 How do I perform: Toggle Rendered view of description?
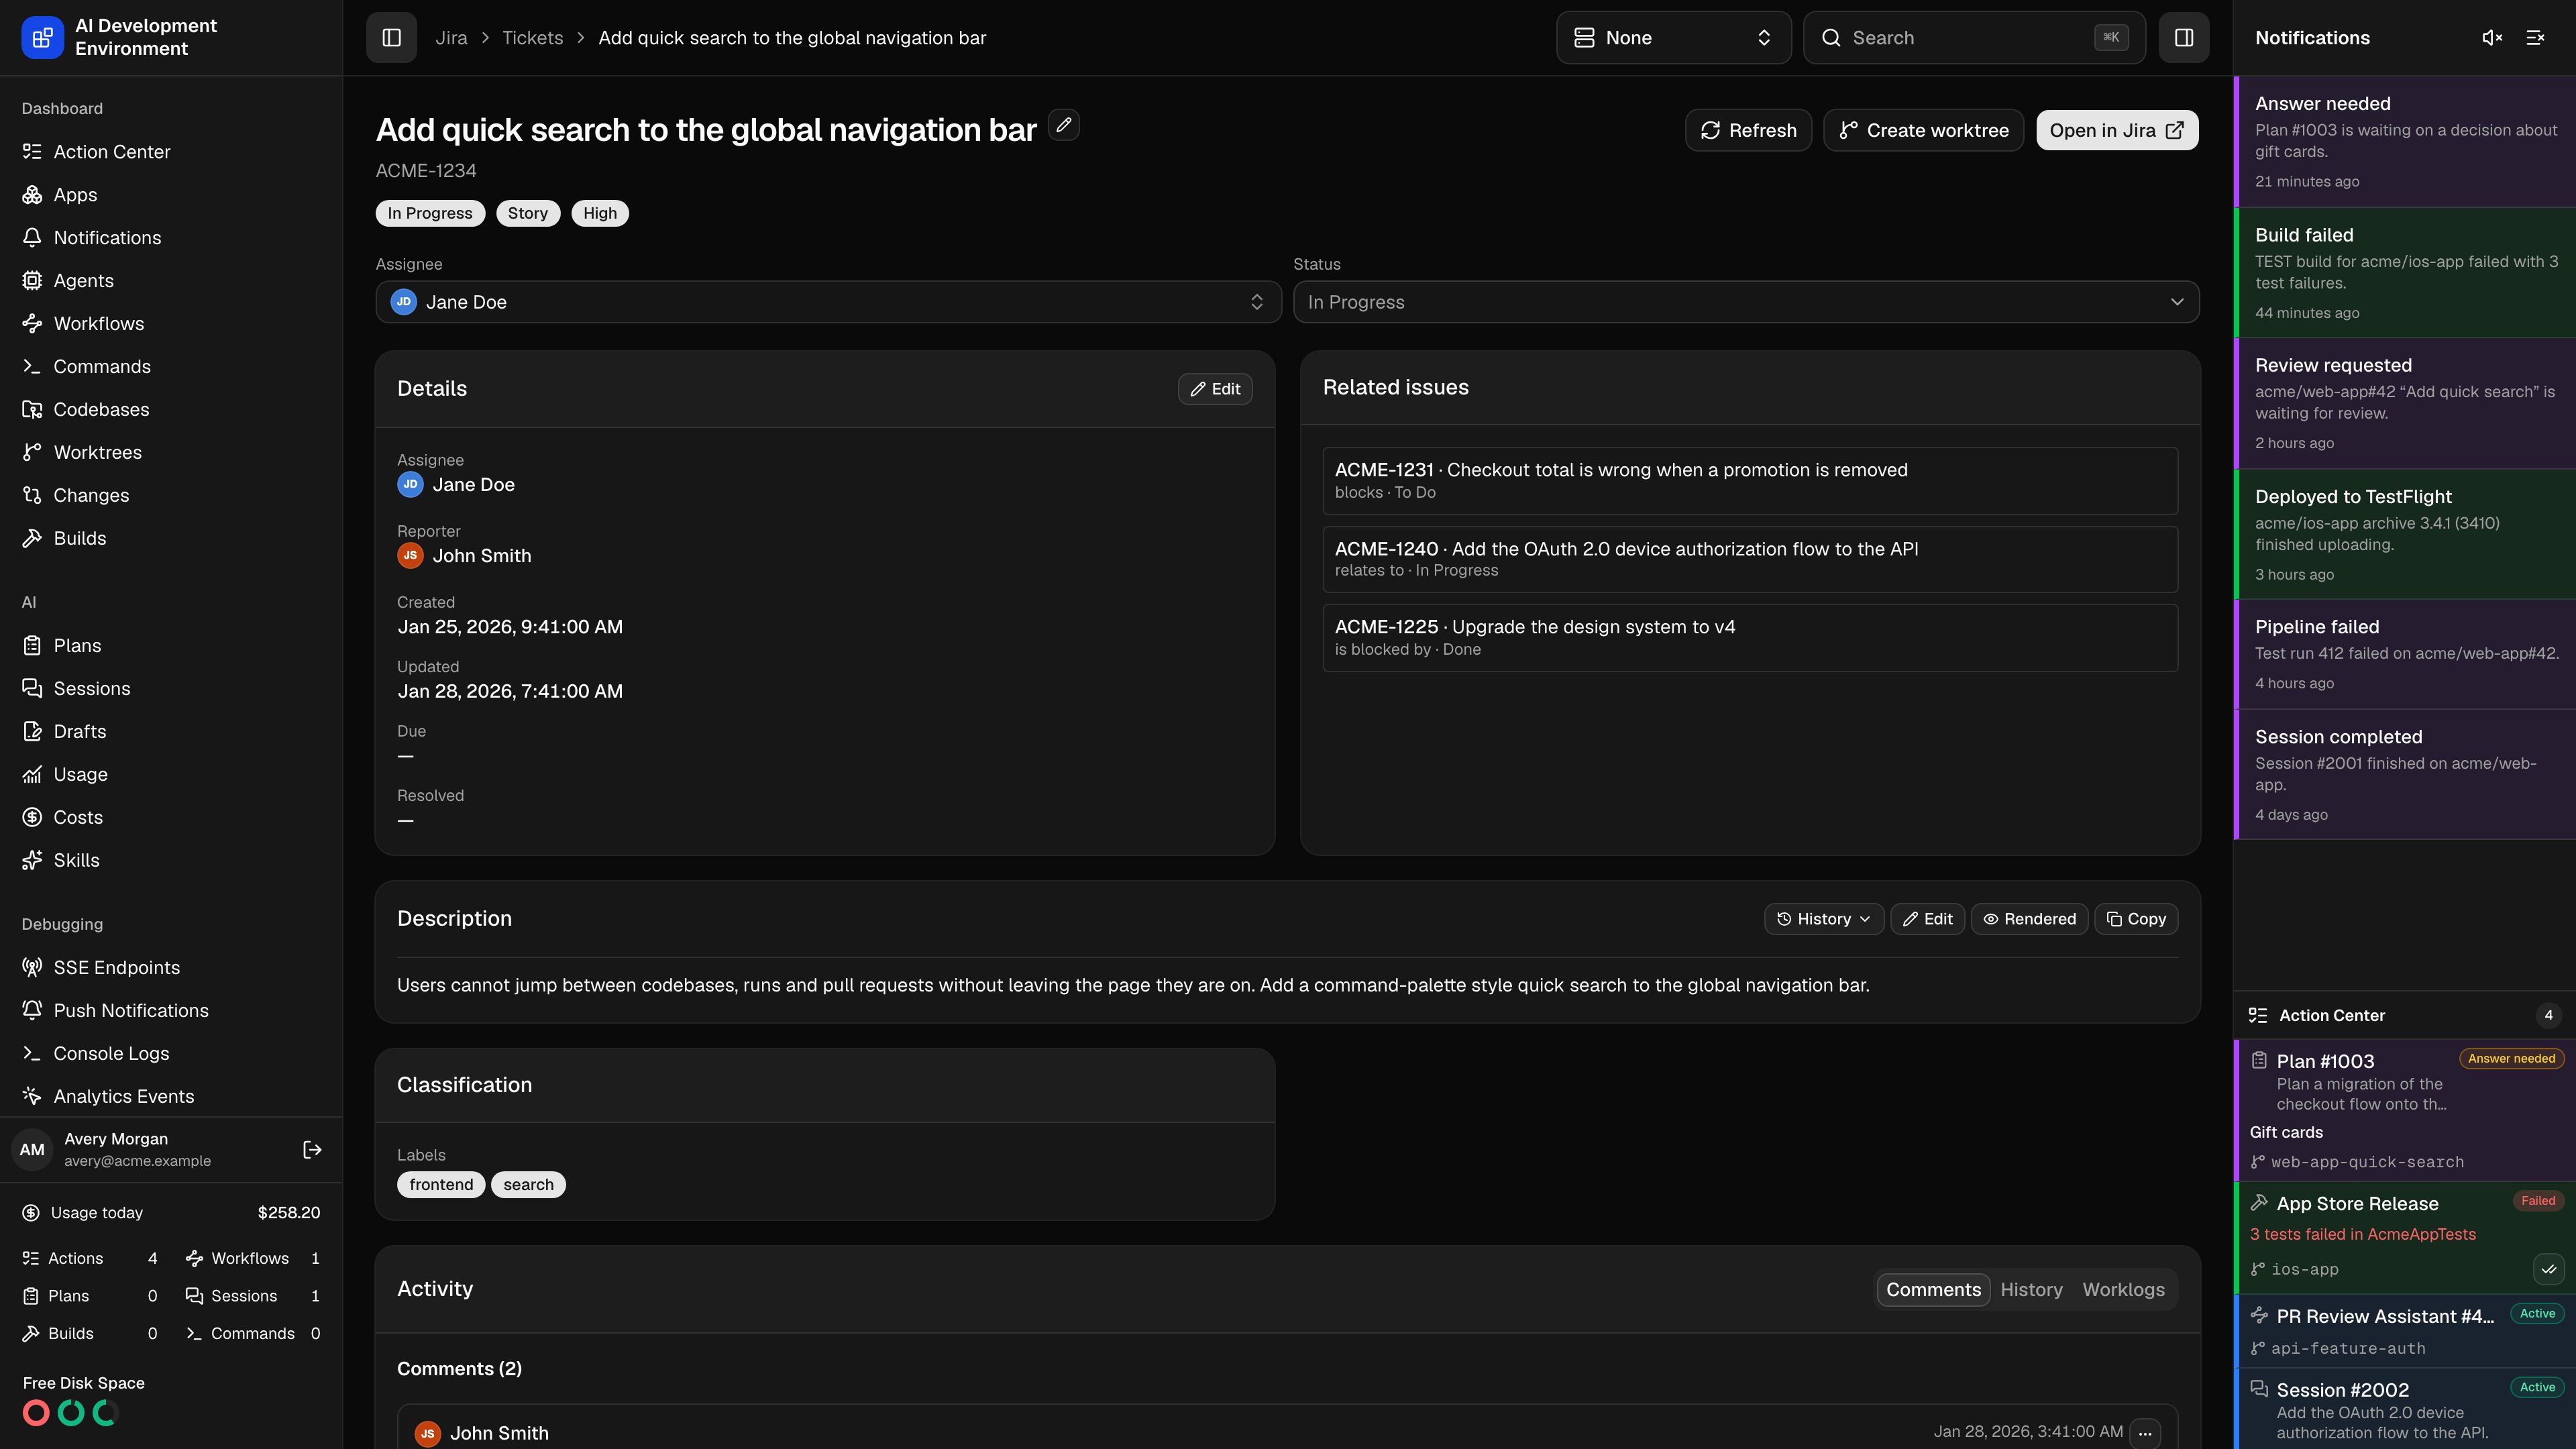tap(2029, 919)
